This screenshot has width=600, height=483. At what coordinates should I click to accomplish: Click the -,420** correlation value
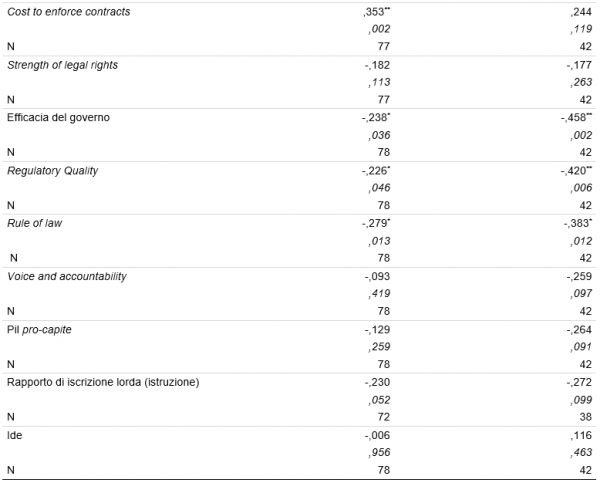point(576,170)
